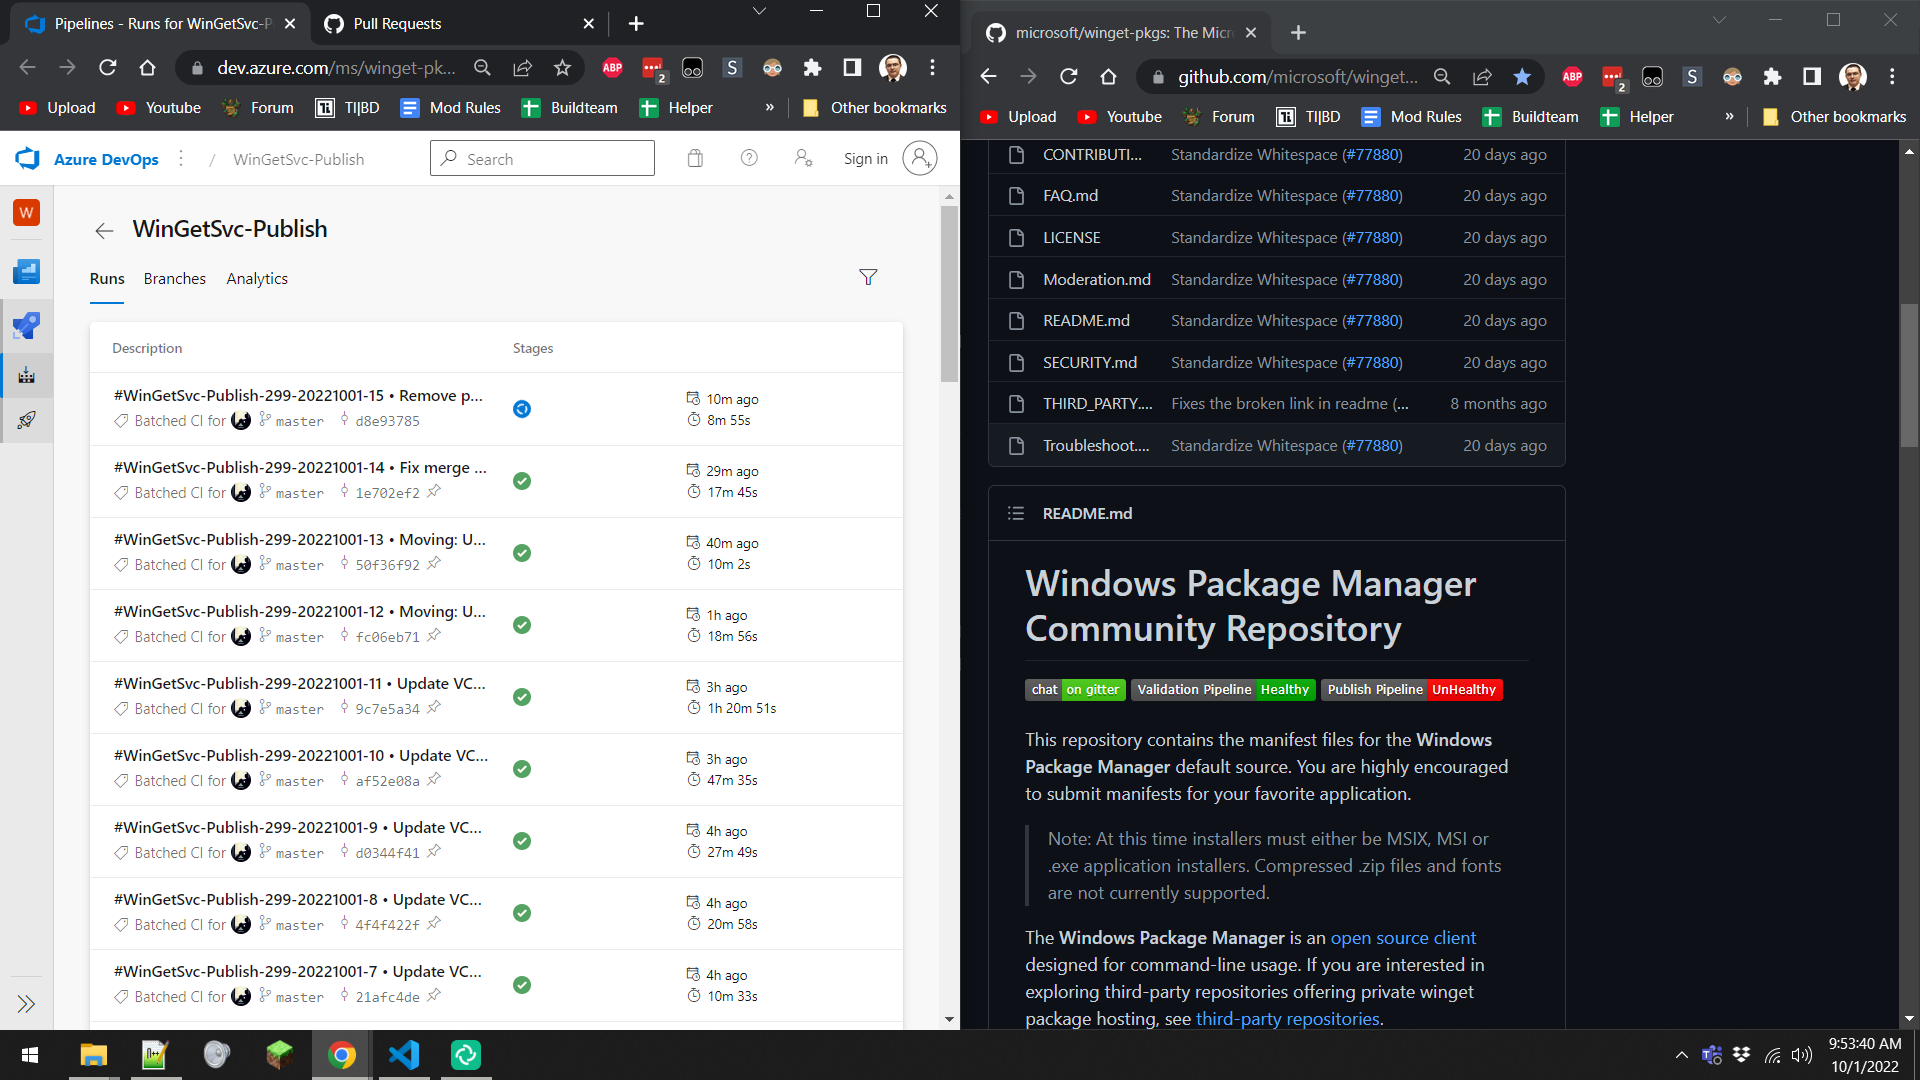
Task: Click the pipeline runs vertical scrollbar
Action: pyautogui.click(x=949, y=294)
